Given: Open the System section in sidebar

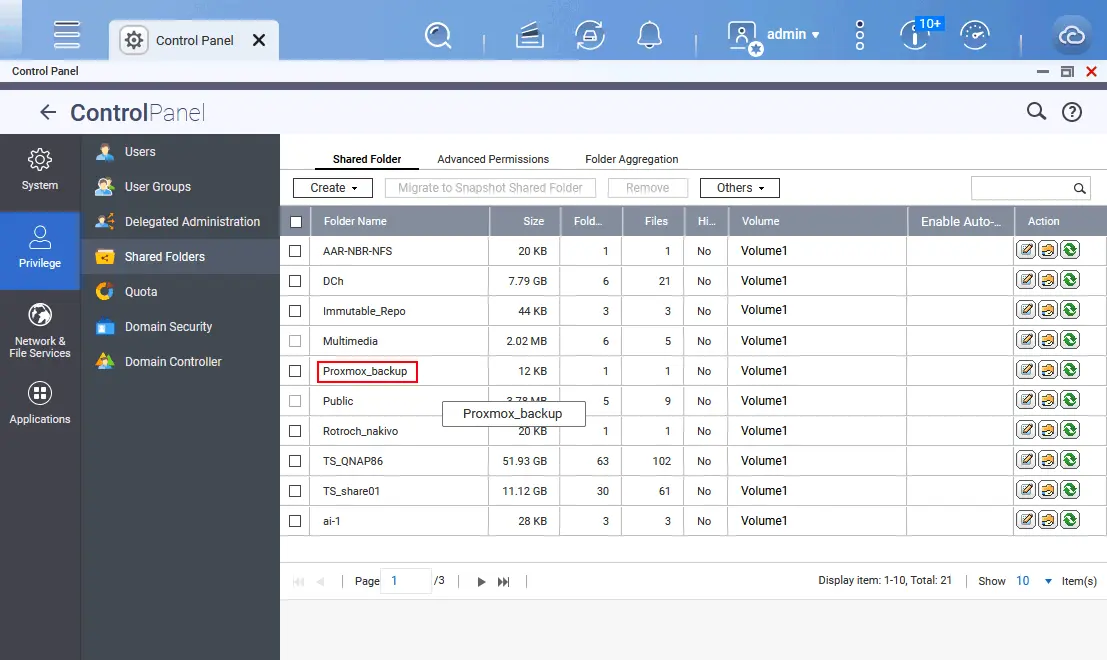Looking at the screenshot, I should (40, 170).
